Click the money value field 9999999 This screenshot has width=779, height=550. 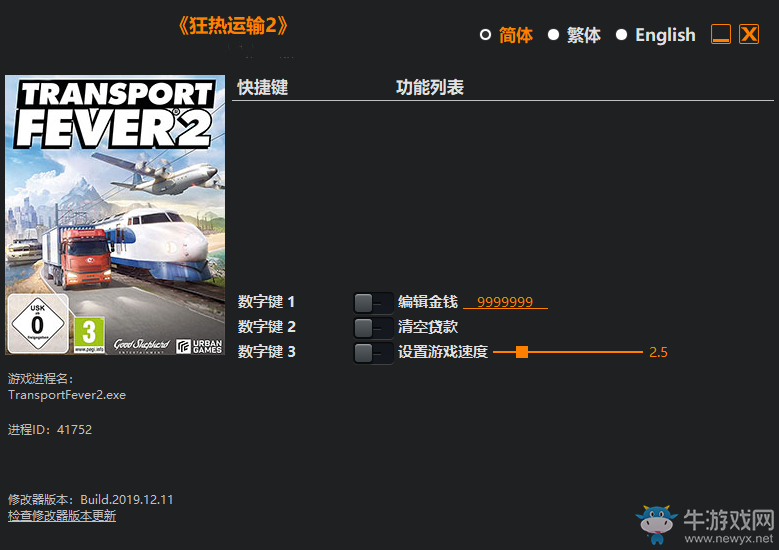(x=505, y=302)
